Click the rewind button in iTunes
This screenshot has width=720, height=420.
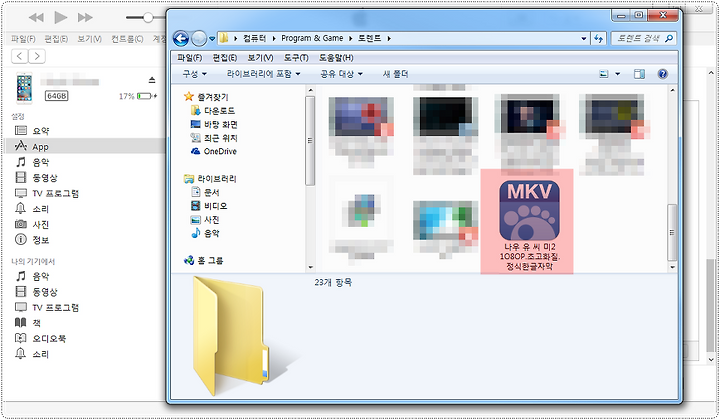pyautogui.click(x=36, y=18)
